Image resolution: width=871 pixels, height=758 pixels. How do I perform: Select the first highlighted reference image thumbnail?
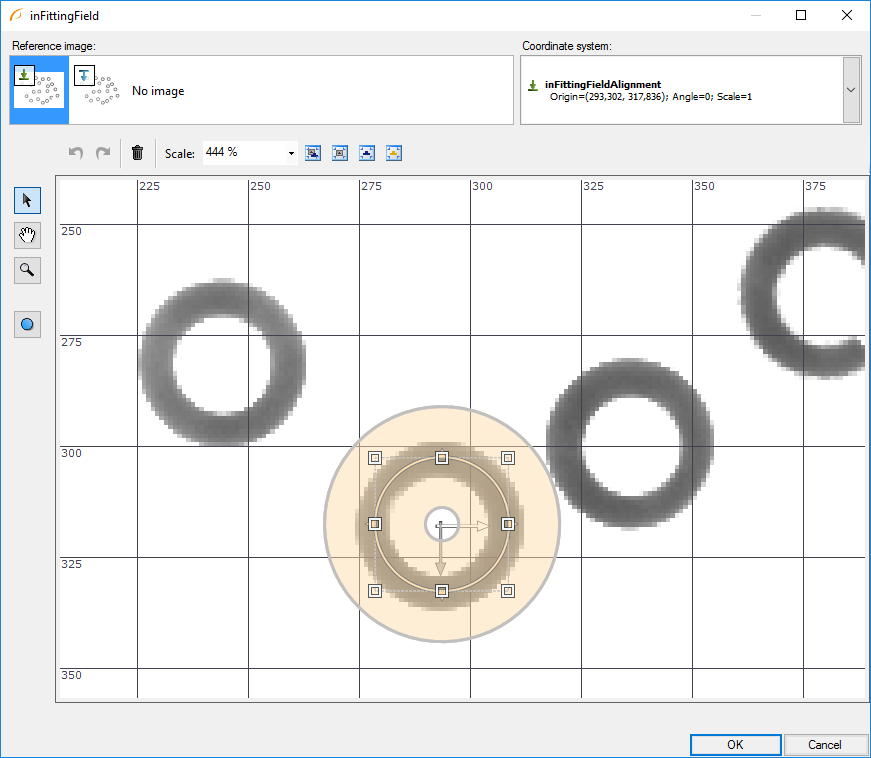click(39, 90)
